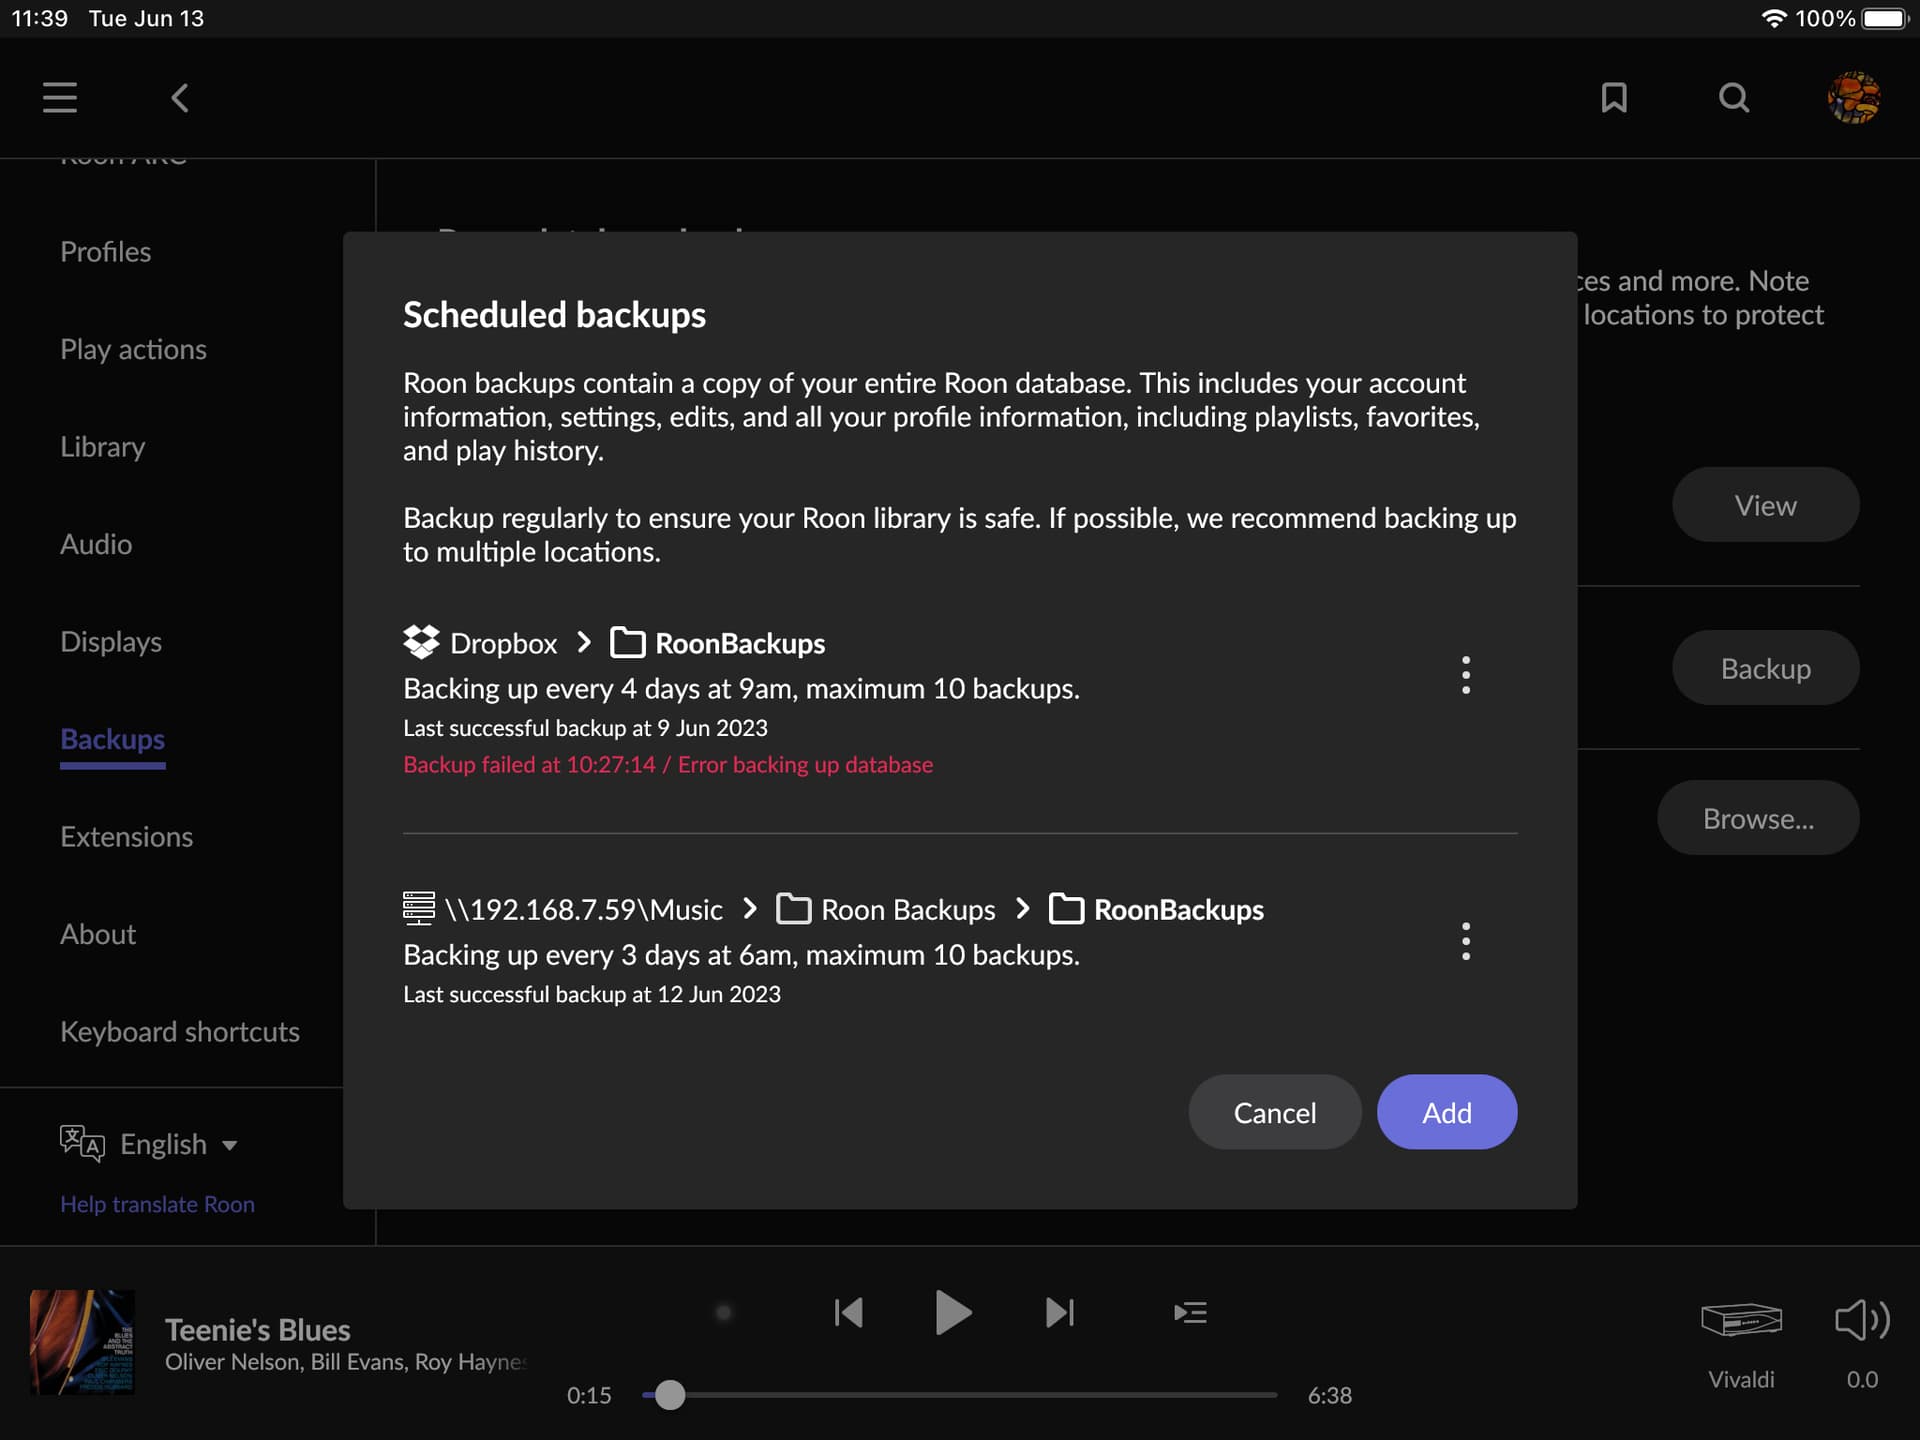The width and height of the screenshot is (1920, 1440).
Task: Go back using the back arrow
Action: (180, 97)
